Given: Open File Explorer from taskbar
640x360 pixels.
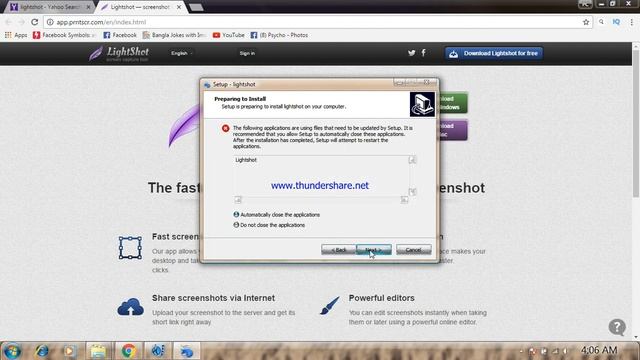Looking at the screenshot, I should [98, 351].
